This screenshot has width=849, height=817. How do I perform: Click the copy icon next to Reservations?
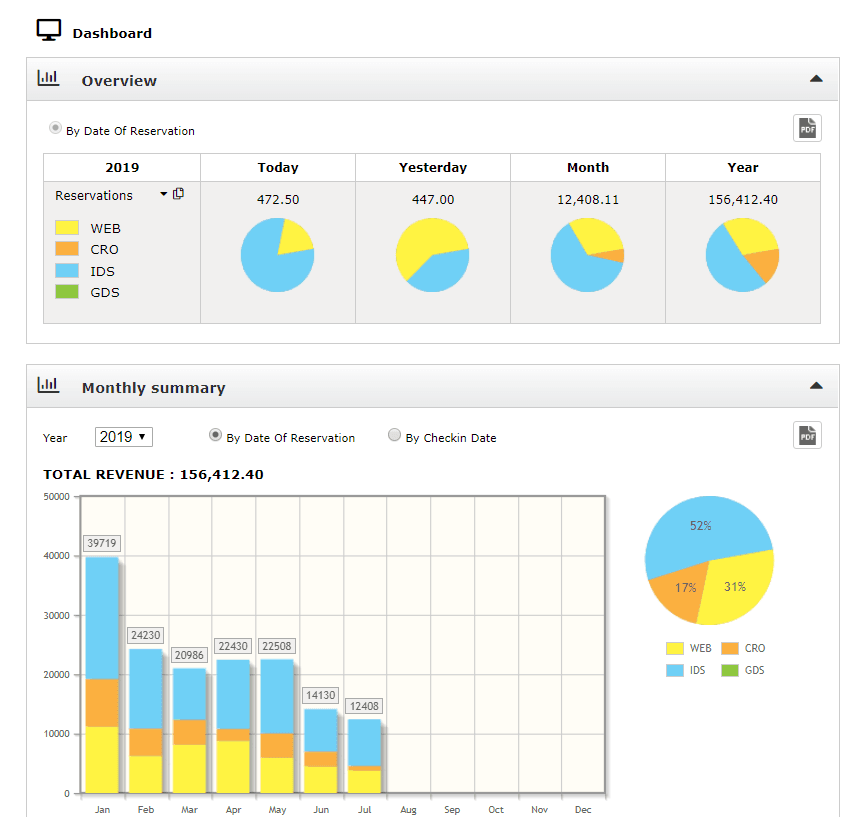(178, 194)
